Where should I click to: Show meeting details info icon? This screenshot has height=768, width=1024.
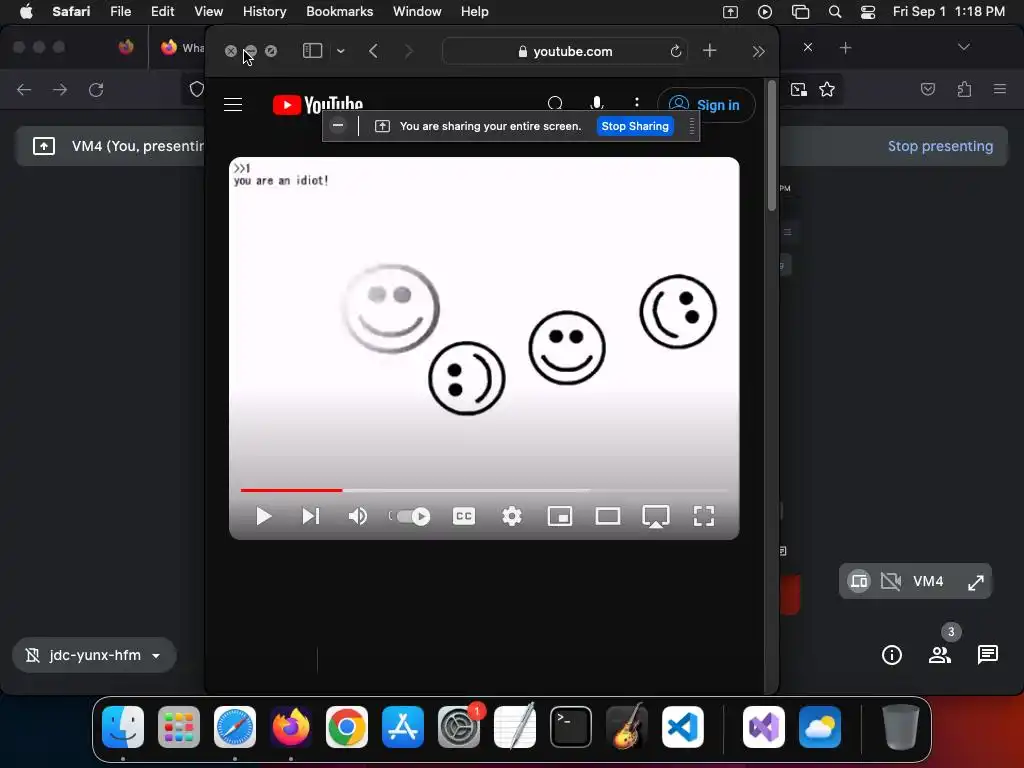tap(891, 655)
